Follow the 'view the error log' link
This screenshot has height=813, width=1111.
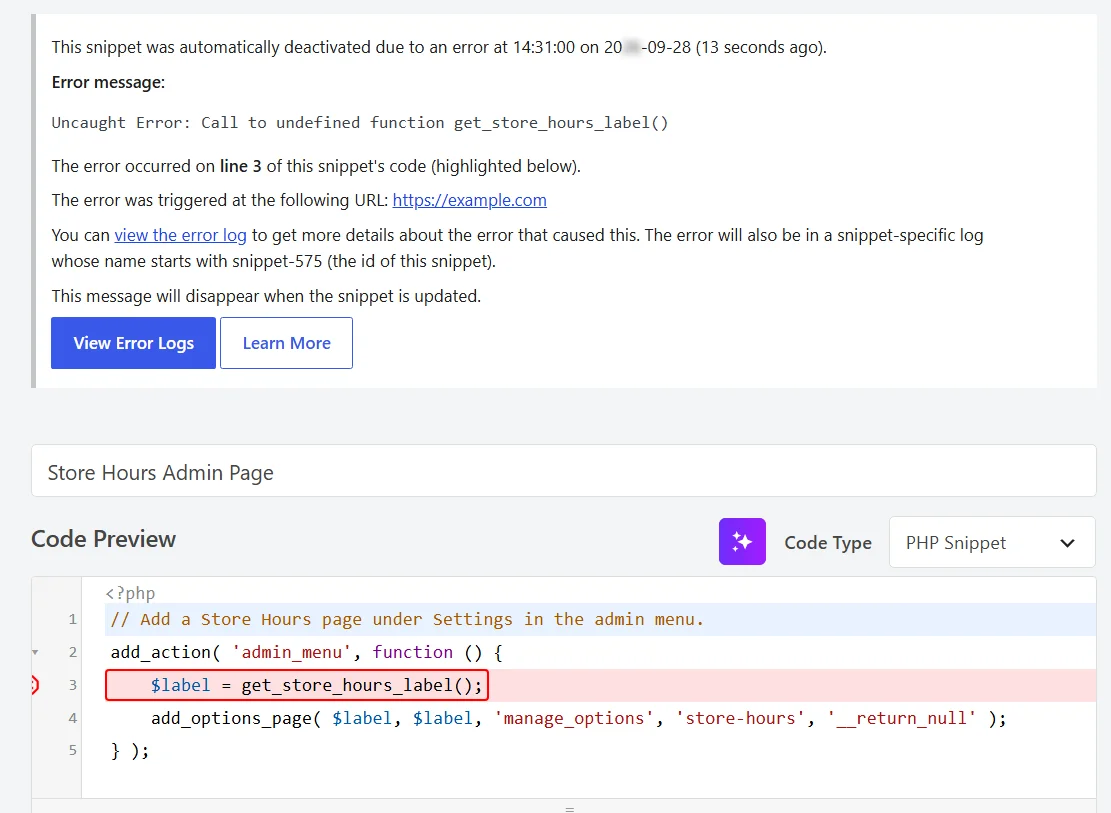[x=181, y=235]
